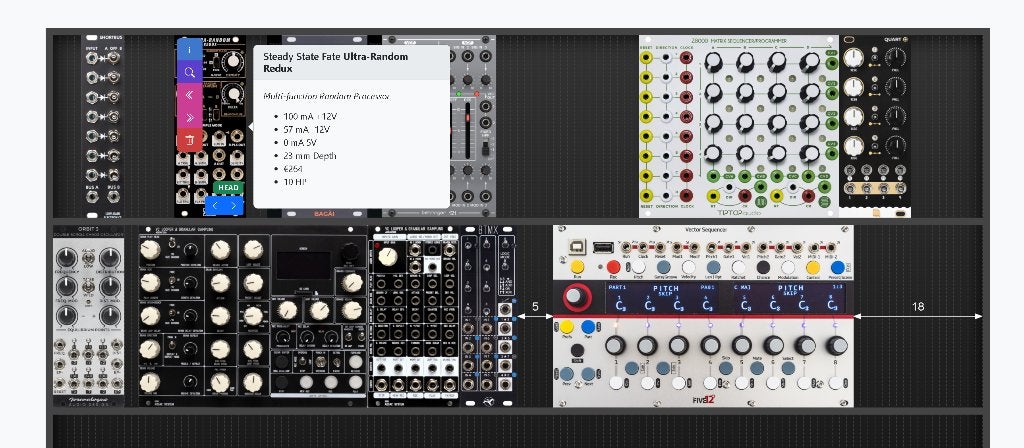Select the Shortbus module in the top row
Viewport: 1024px width, 448px height.
tap(103, 126)
